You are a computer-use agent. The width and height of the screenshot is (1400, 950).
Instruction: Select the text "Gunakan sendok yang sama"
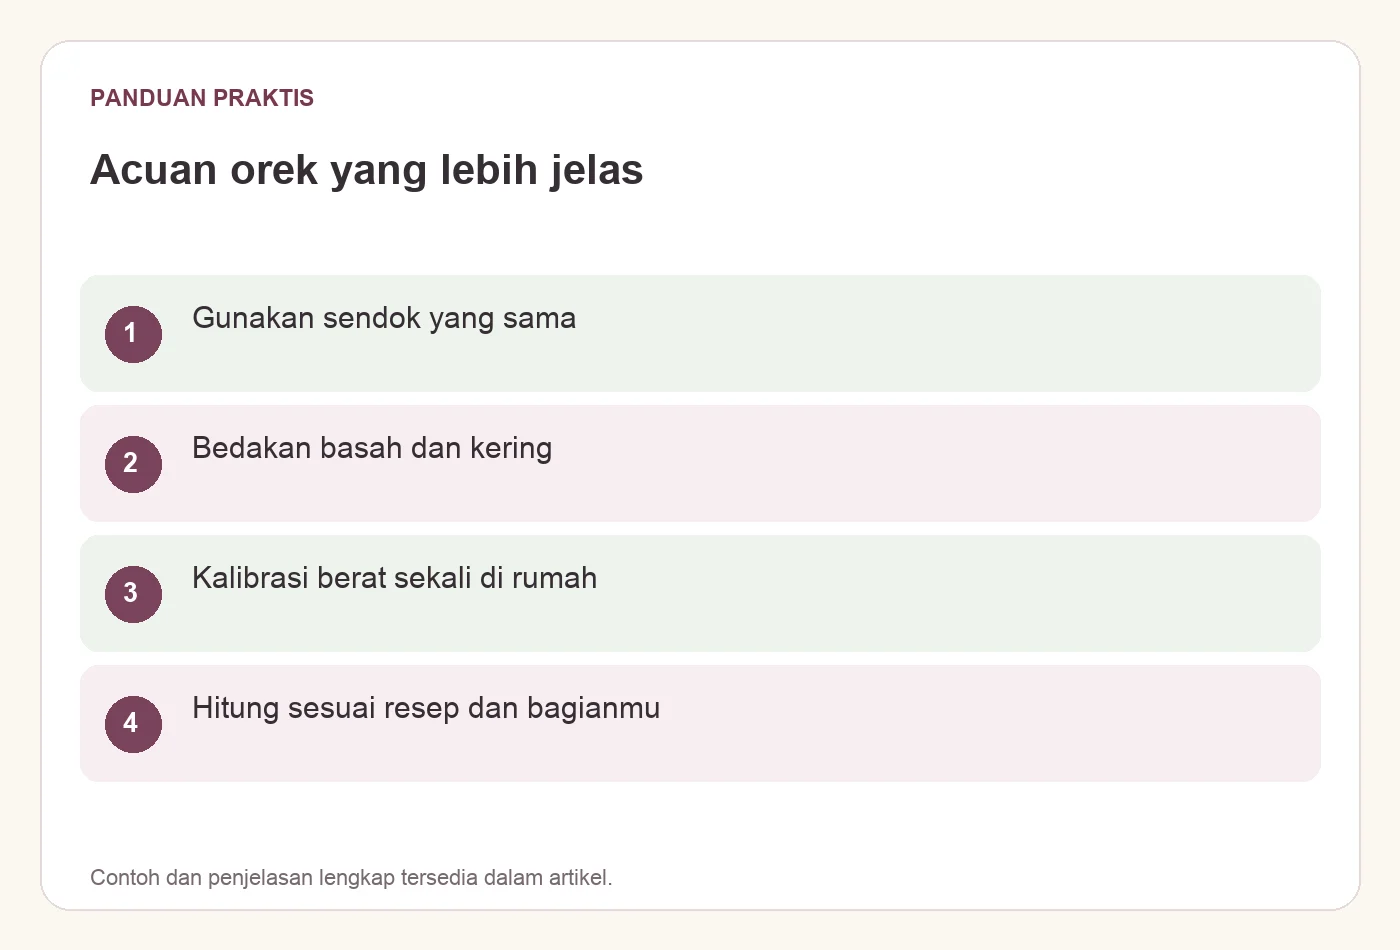click(384, 318)
